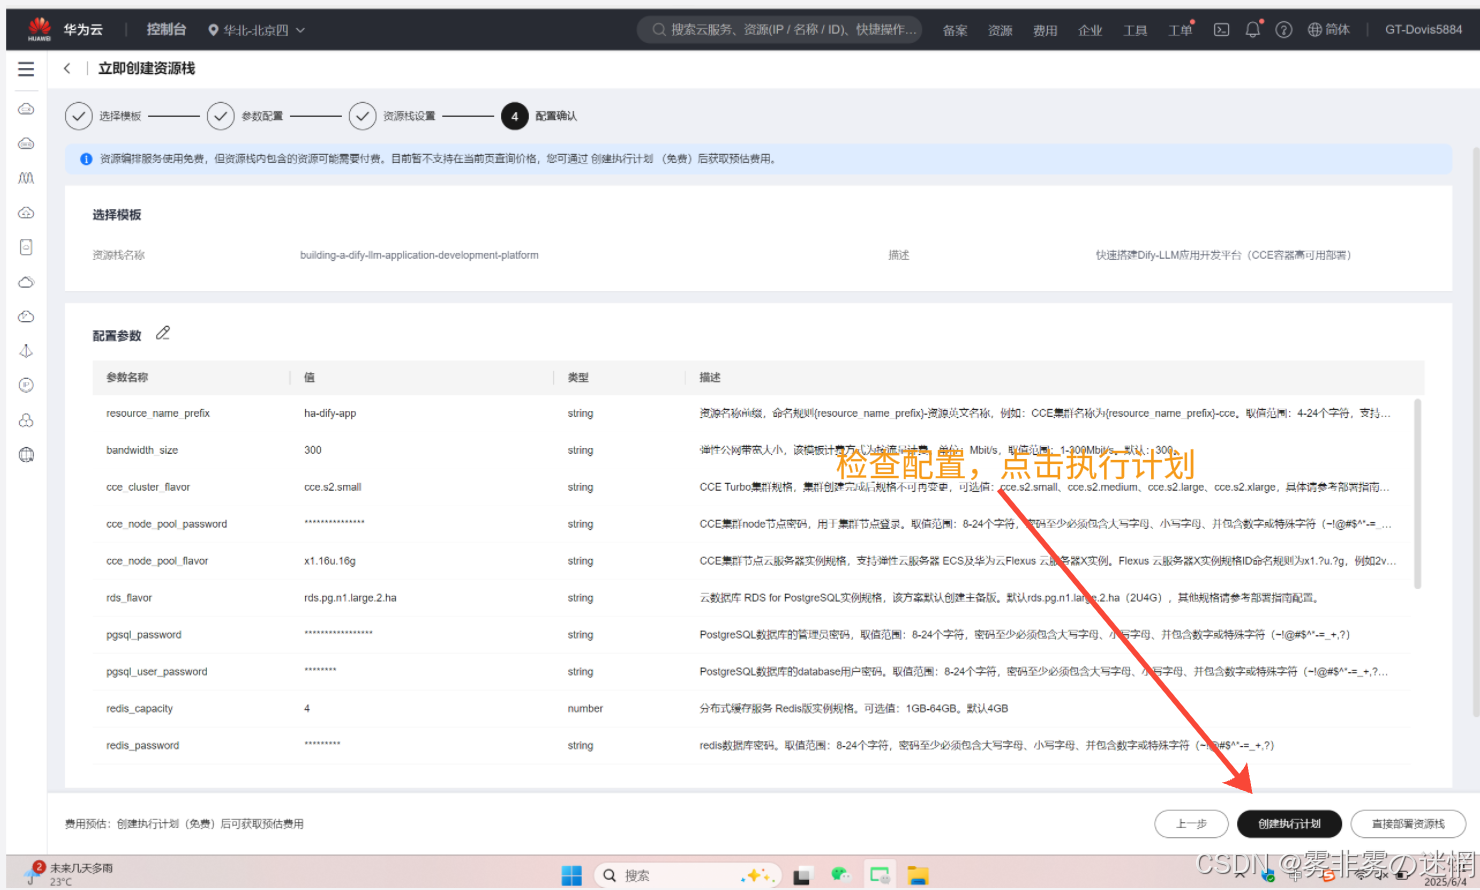Select the building-a-dify-llm-application-development-platform stack name

click(x=419, y=255)
